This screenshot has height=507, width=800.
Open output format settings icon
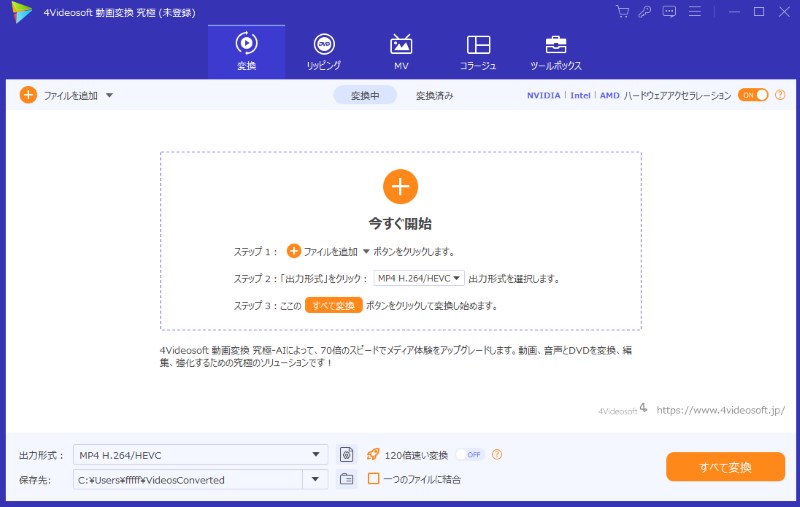(346, 454)
